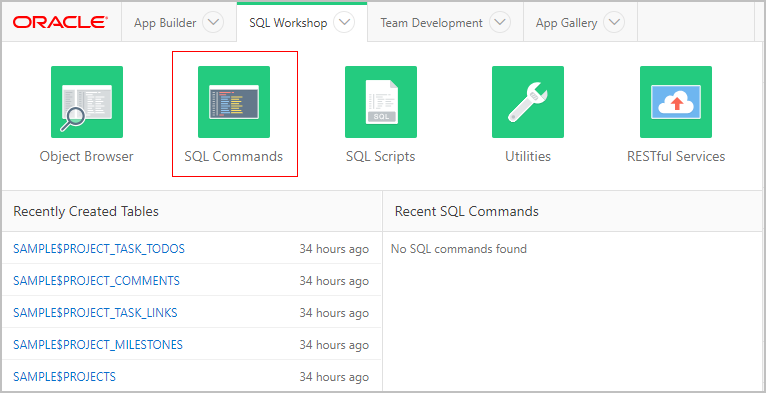The image size is (766, 393).
Task: Expand the App Gallery dropdown arrow
Action: point(614,22)
